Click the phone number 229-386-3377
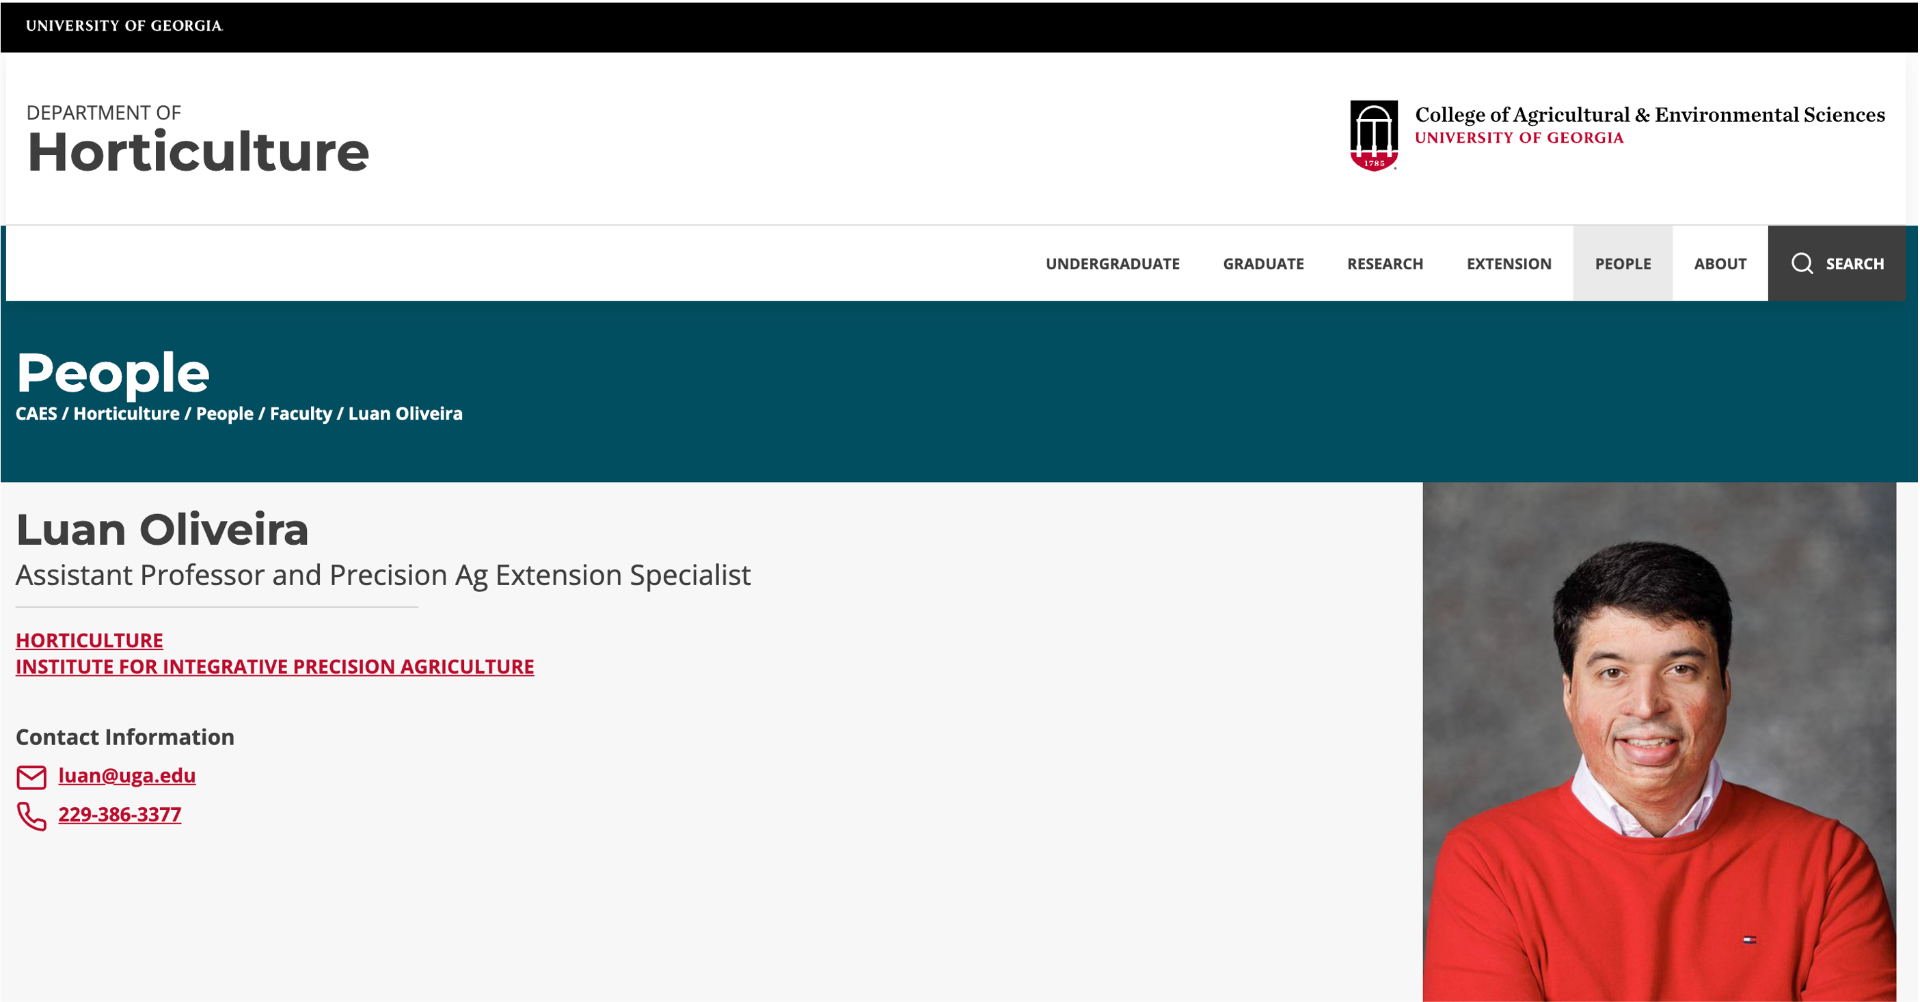The width and height of the screenshot is (1920, 1002). click(120, 815)
